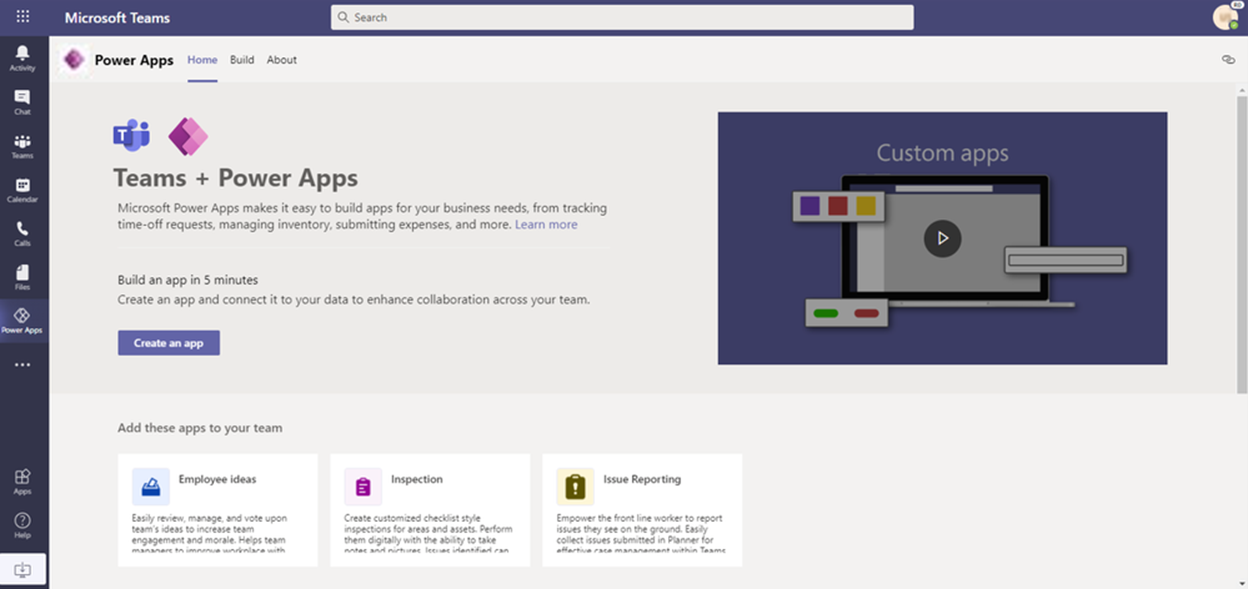Click the app launcher grid icon
1248x589 pixels.
tap(22, 16)
